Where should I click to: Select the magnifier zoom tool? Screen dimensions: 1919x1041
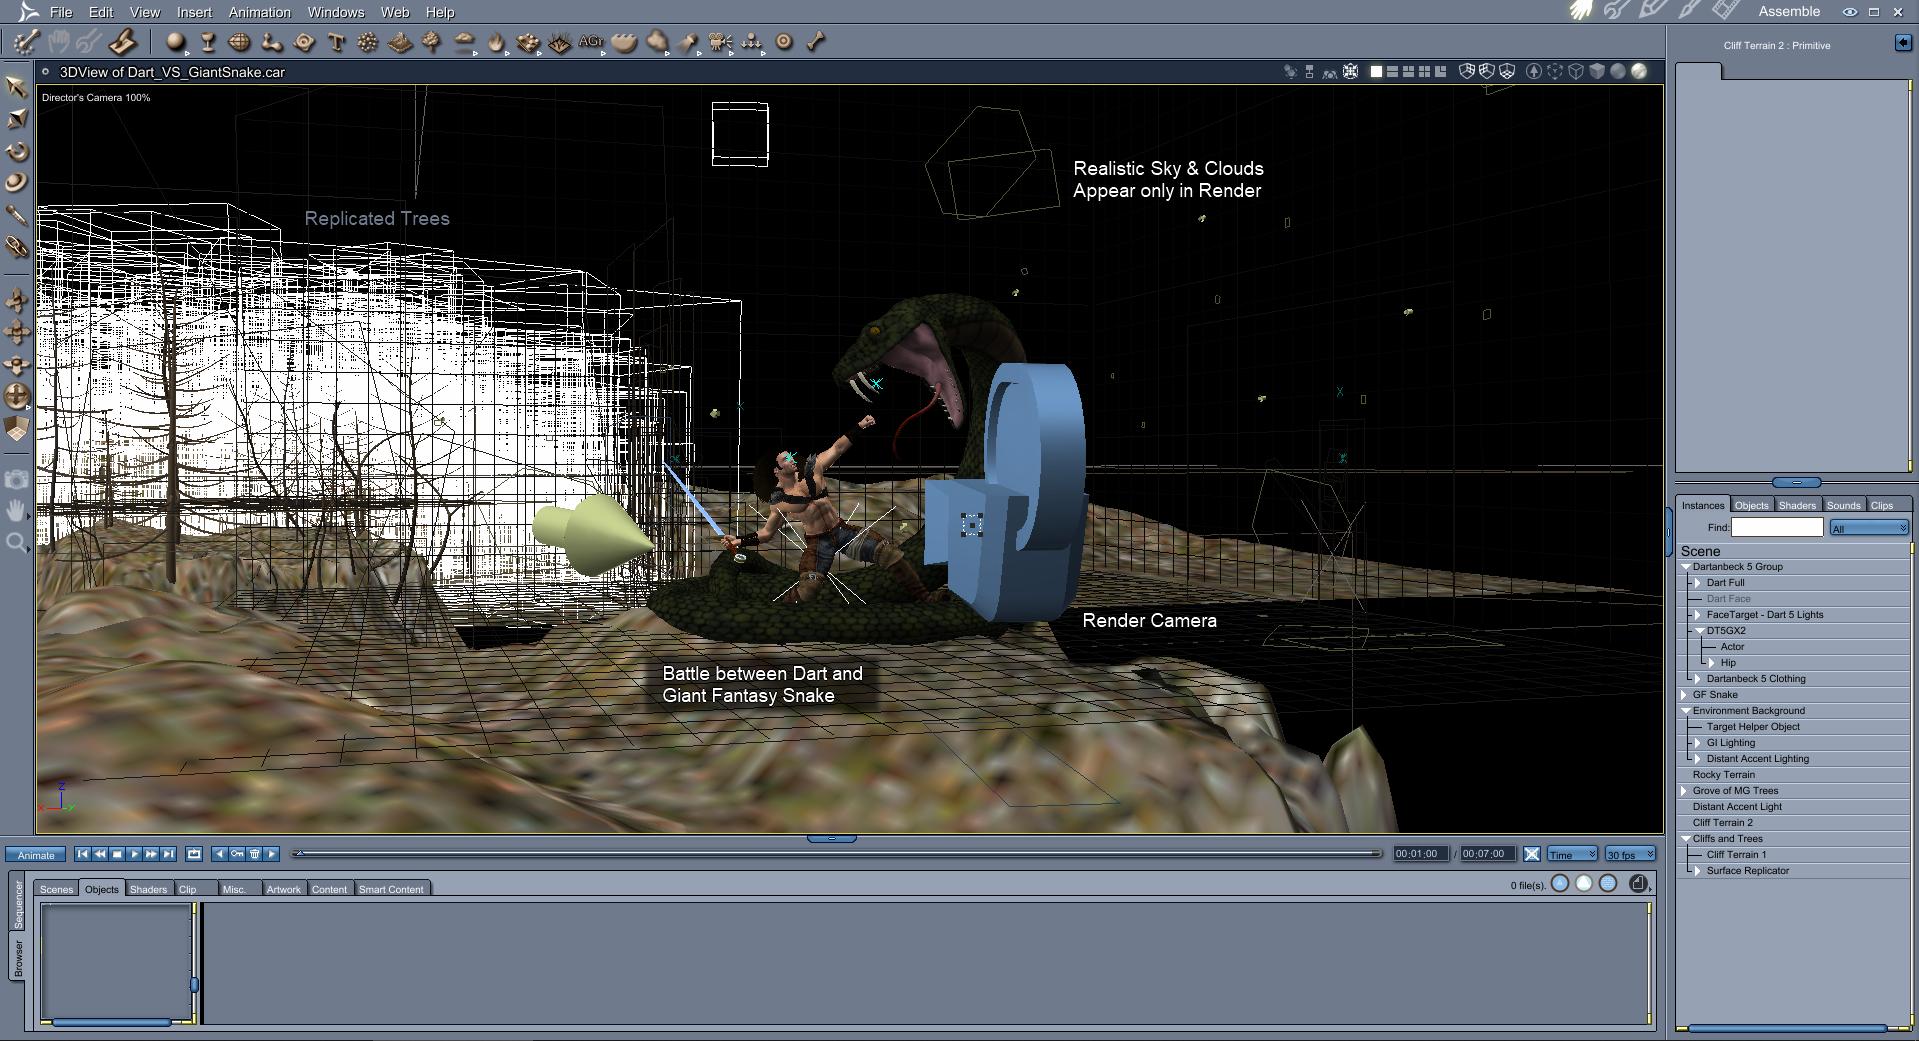pos(16,543)
